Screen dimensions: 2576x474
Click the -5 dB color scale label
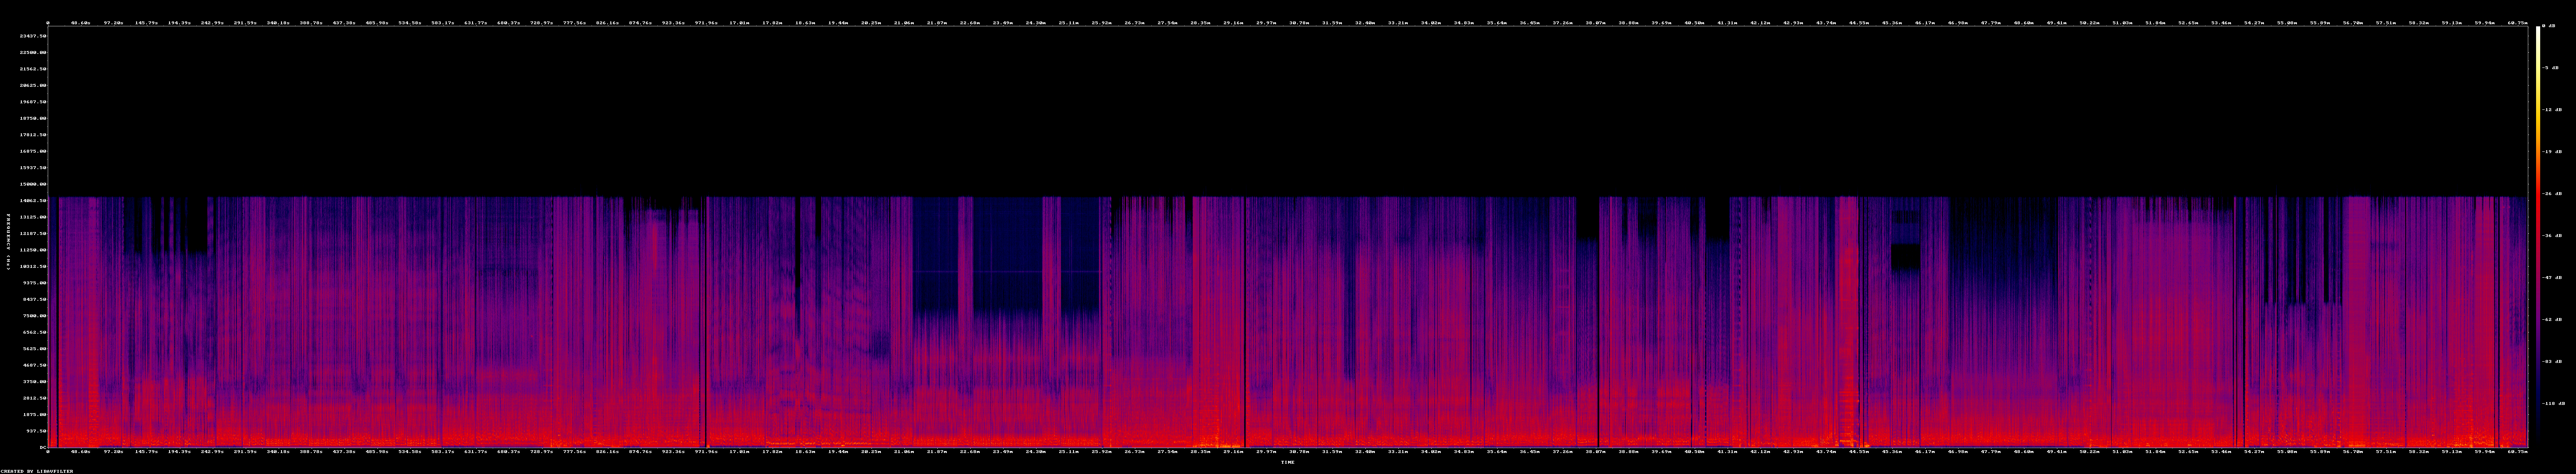2550,67
